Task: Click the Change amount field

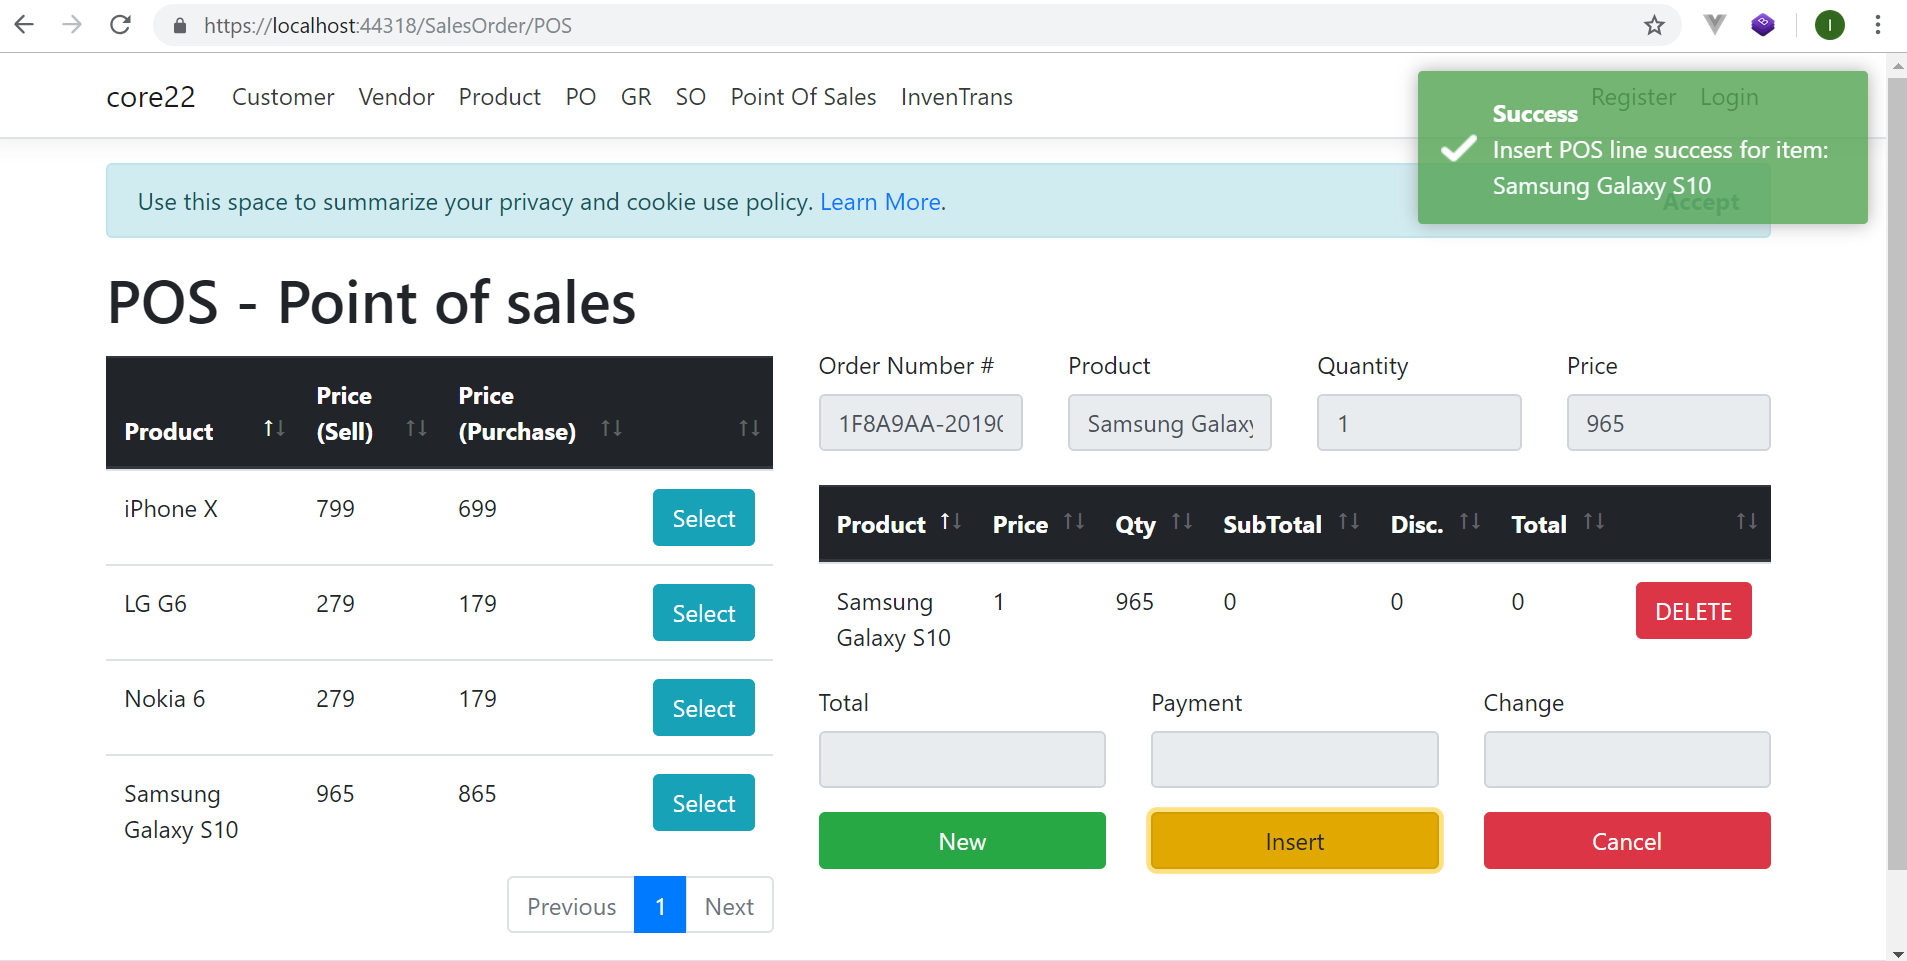Action: (1627, 760)
